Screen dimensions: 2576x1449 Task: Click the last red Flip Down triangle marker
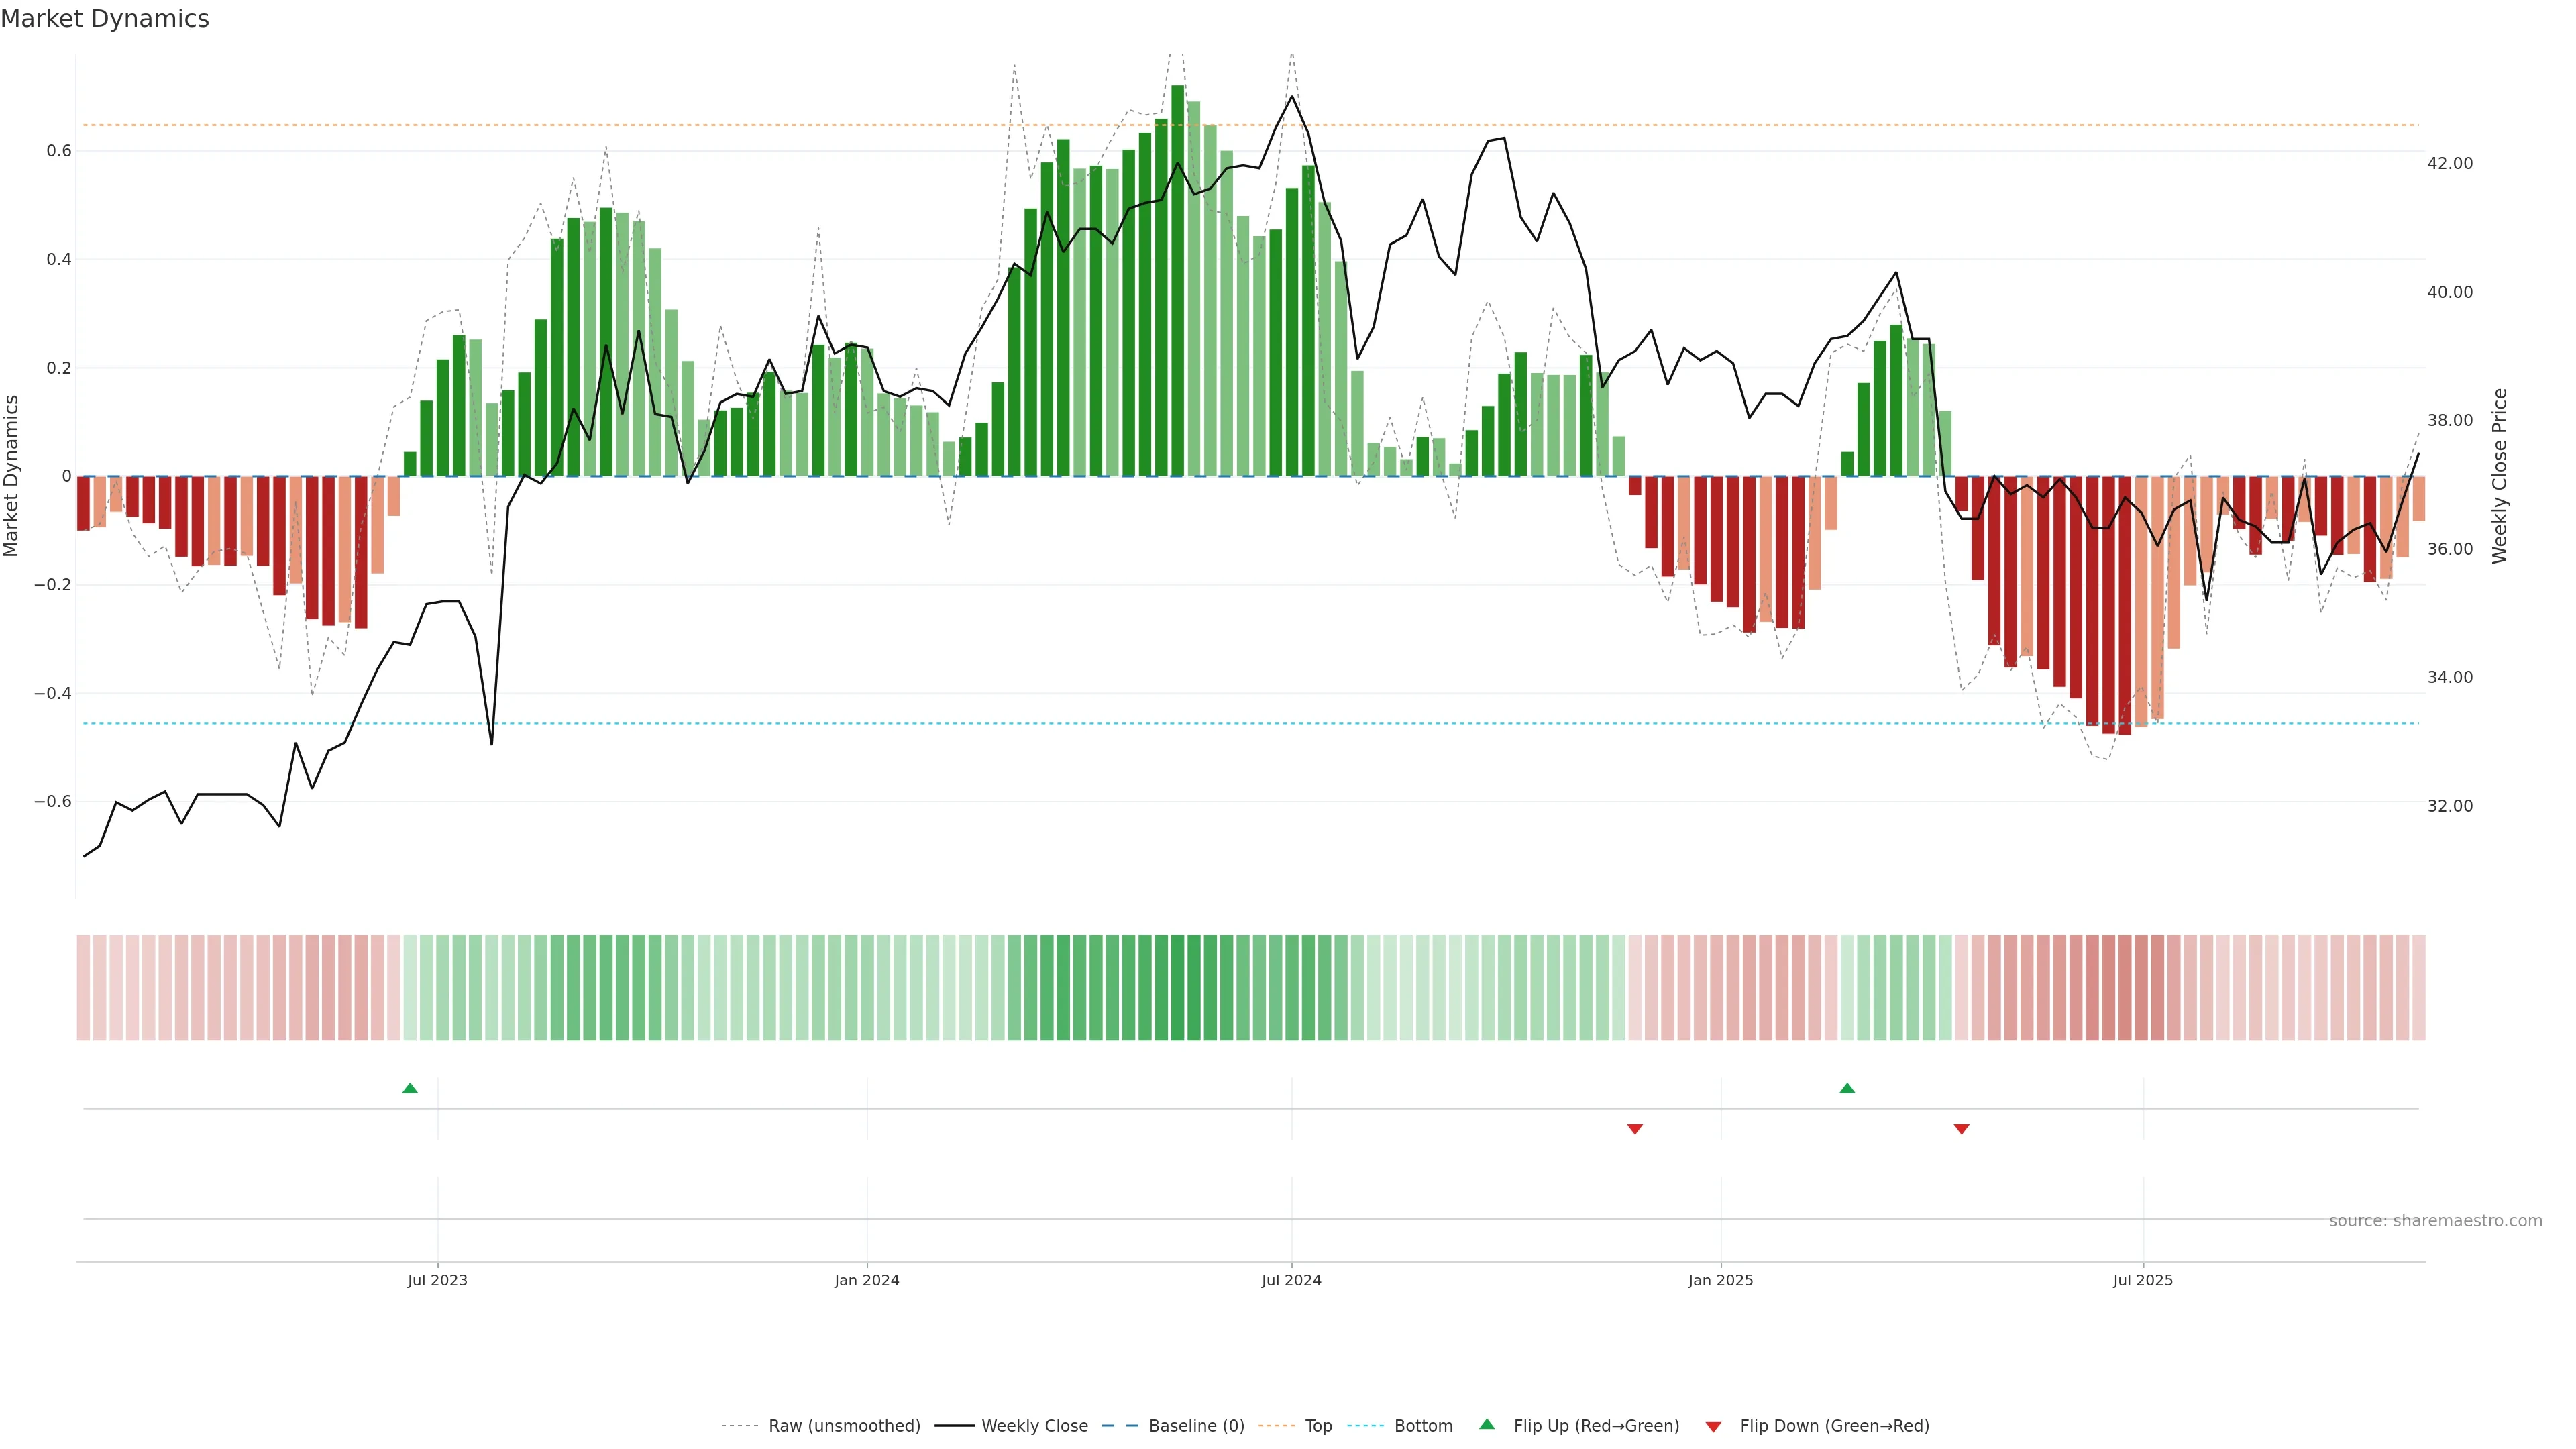click(x=1961, y=1129)
